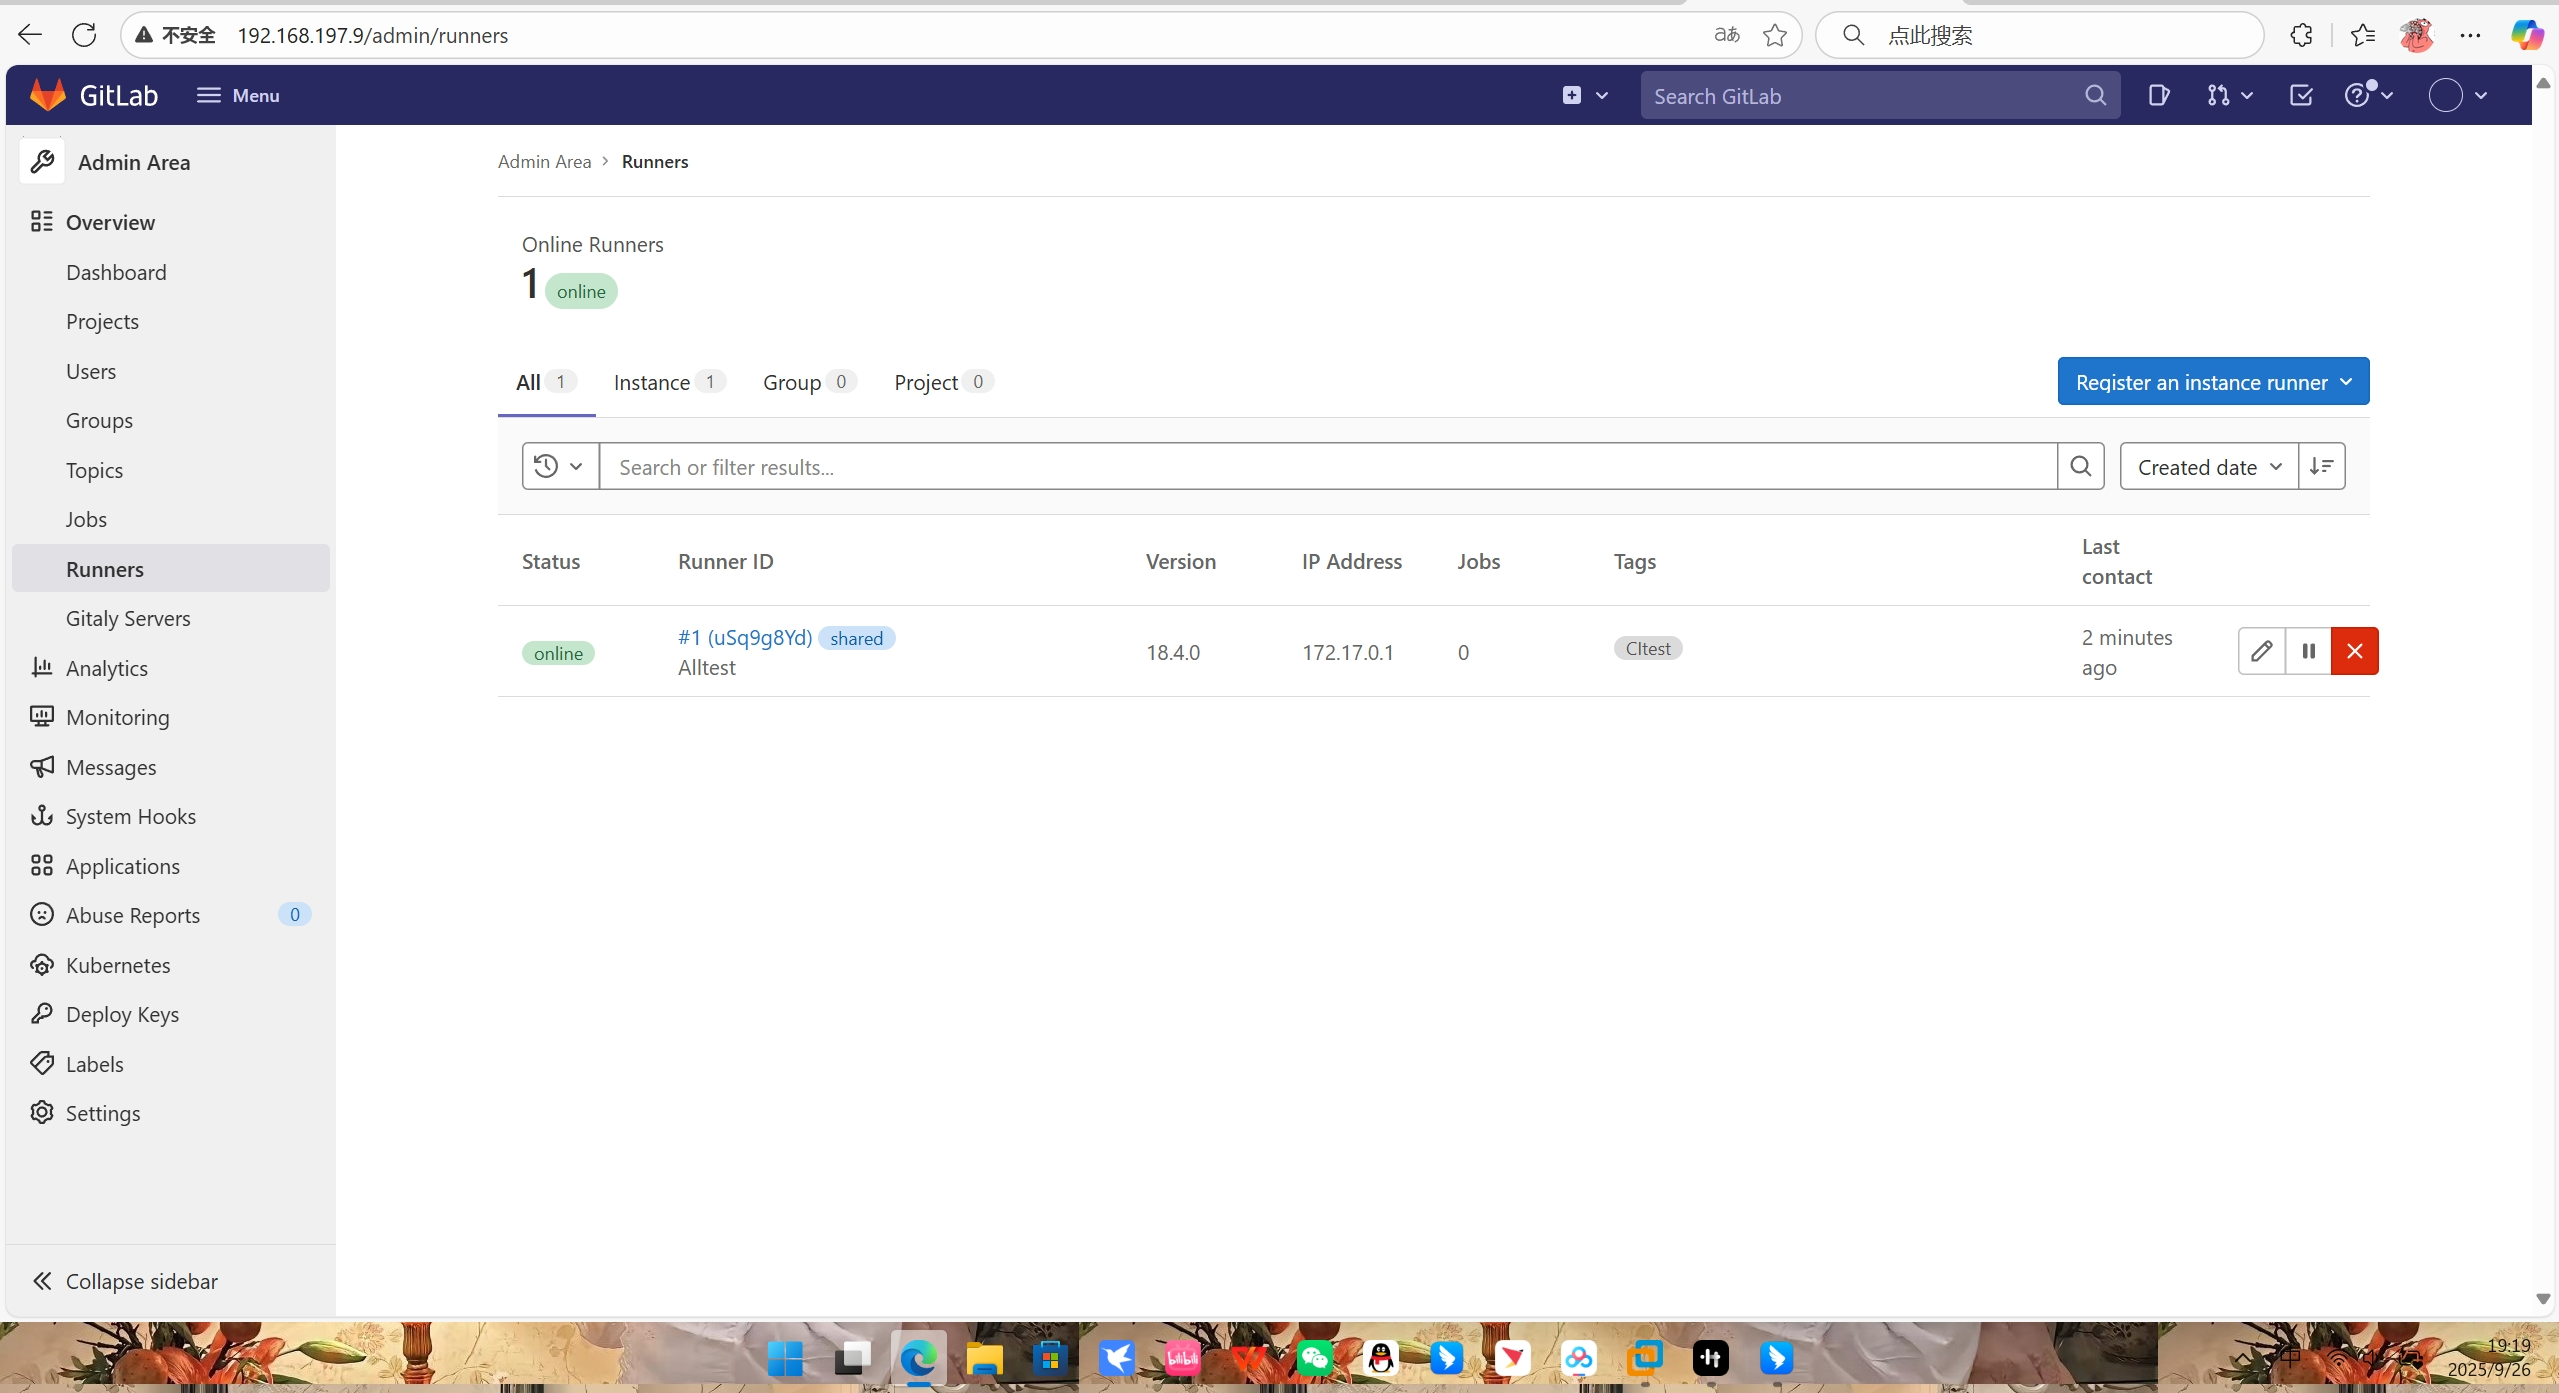Open Gitaly Servers in the sidebar
Viewport: 2559px width, 1393px height.
pos(128,618)
